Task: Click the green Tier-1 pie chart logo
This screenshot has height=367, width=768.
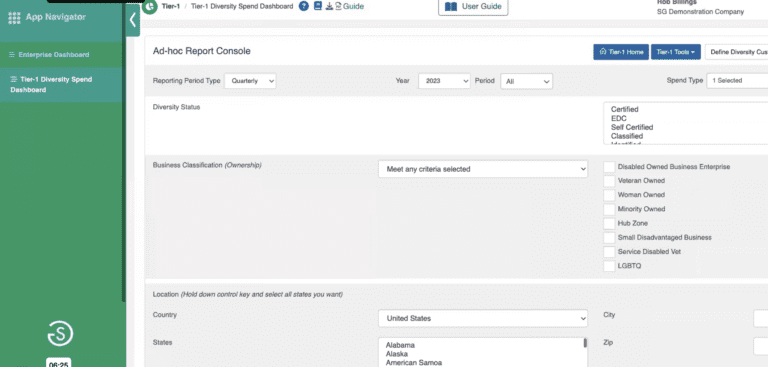Action: click(x=149, y=7)
